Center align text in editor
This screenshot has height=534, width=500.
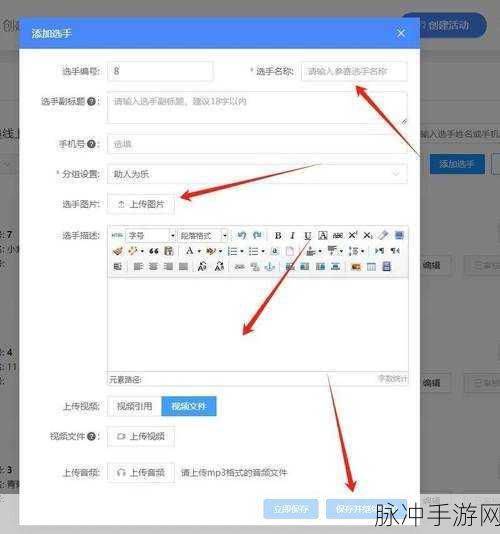tap(153, 266)
